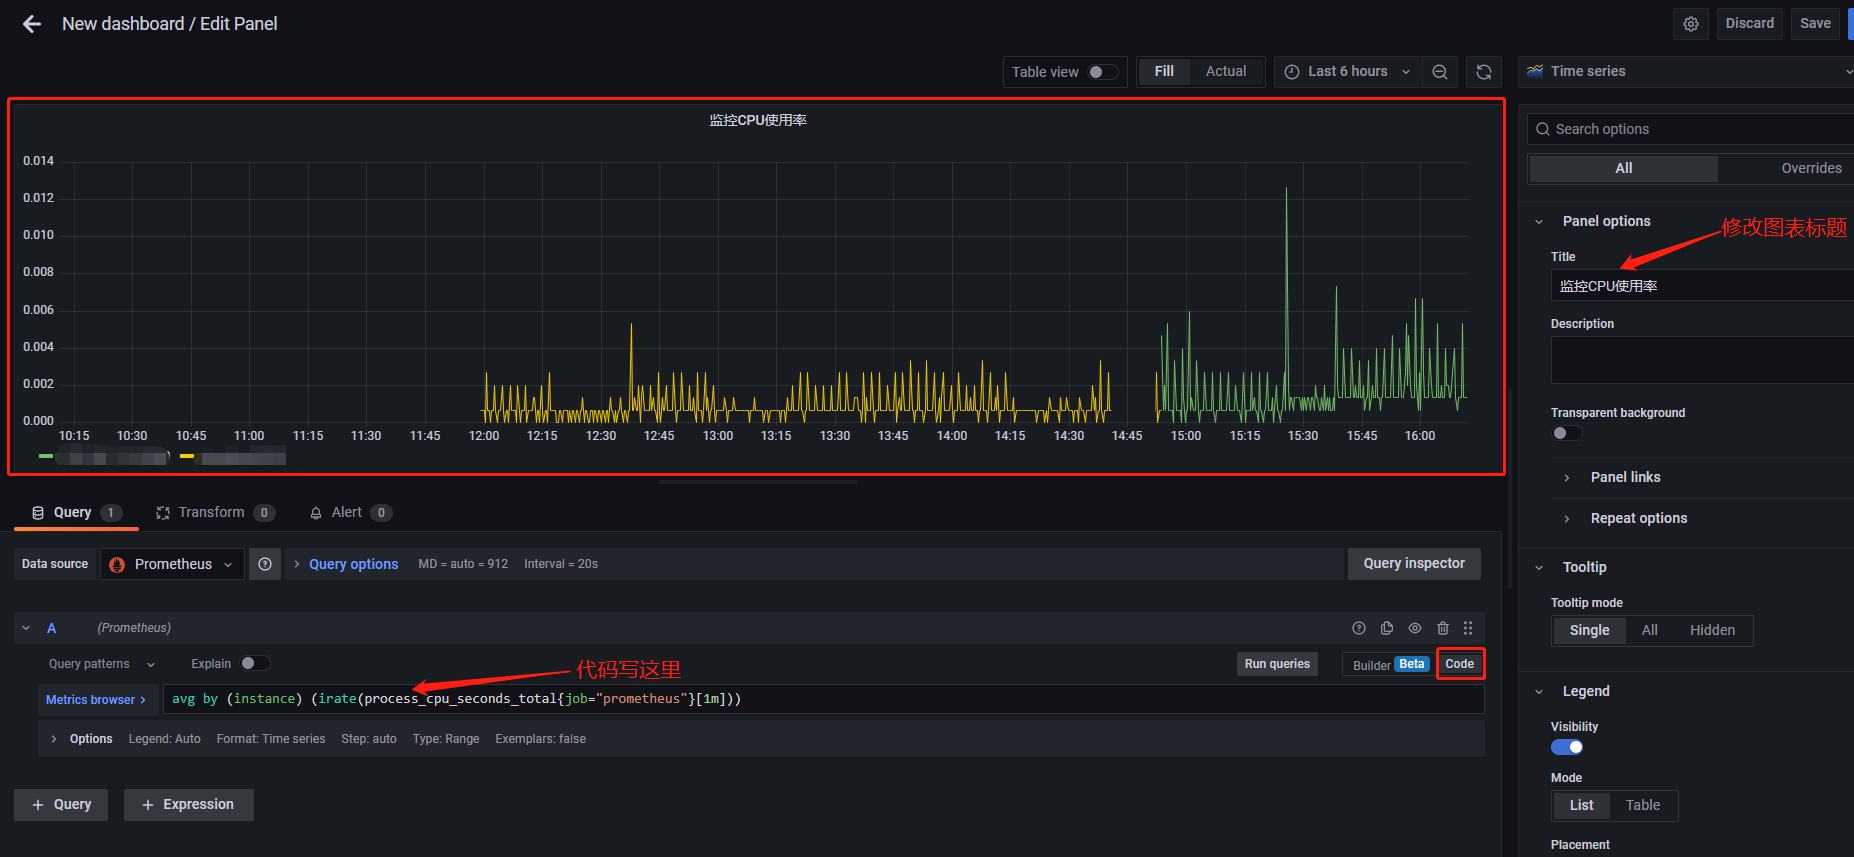Switch editor to Code mode
The image size is (1854, 857).
click(1460, 664)
